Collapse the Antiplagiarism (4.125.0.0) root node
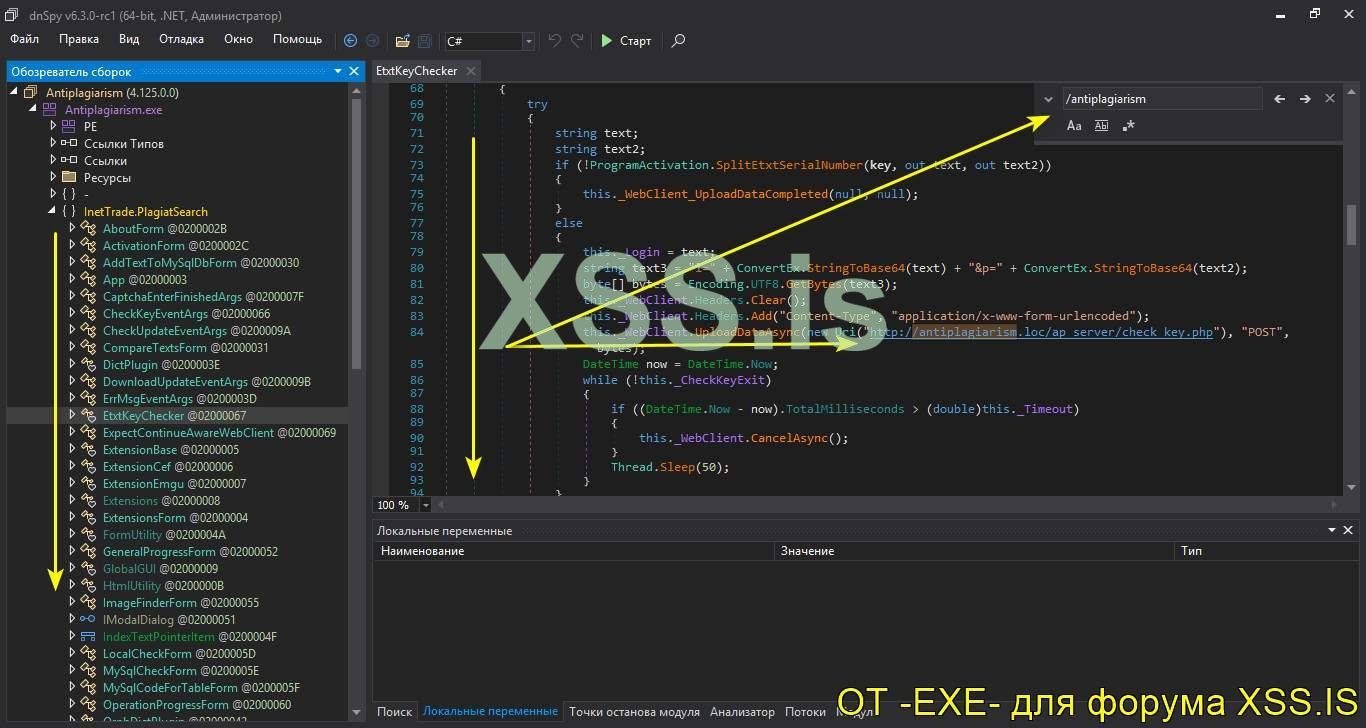Screen dimensions: 1366x728 (15, 93)
